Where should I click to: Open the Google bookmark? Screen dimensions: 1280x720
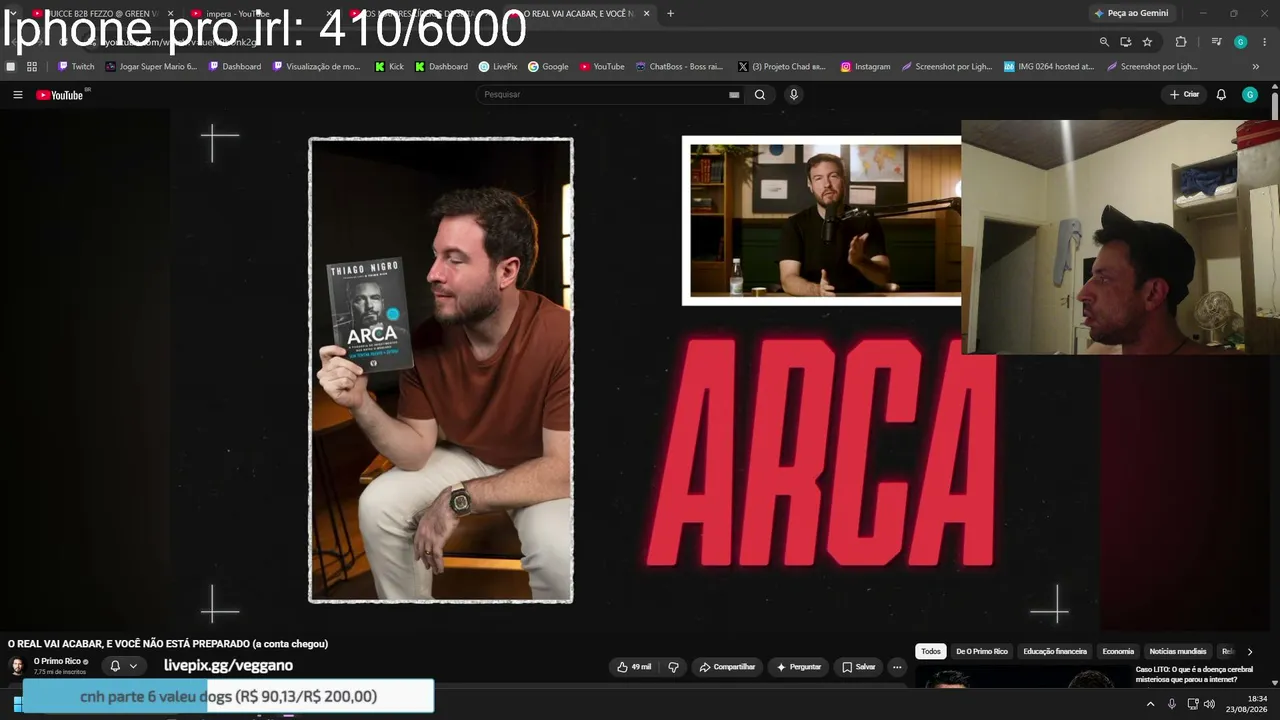[x=548, y=67]
